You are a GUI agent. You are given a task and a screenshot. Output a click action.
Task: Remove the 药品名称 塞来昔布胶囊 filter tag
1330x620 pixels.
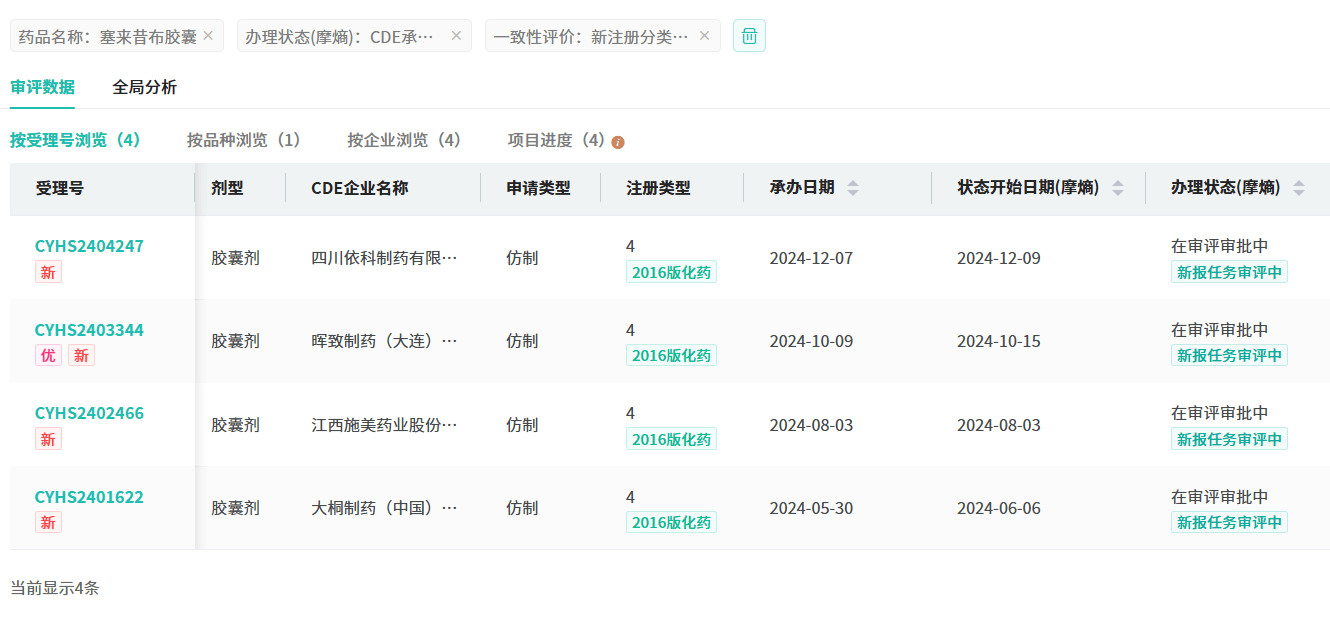[208, 35]
